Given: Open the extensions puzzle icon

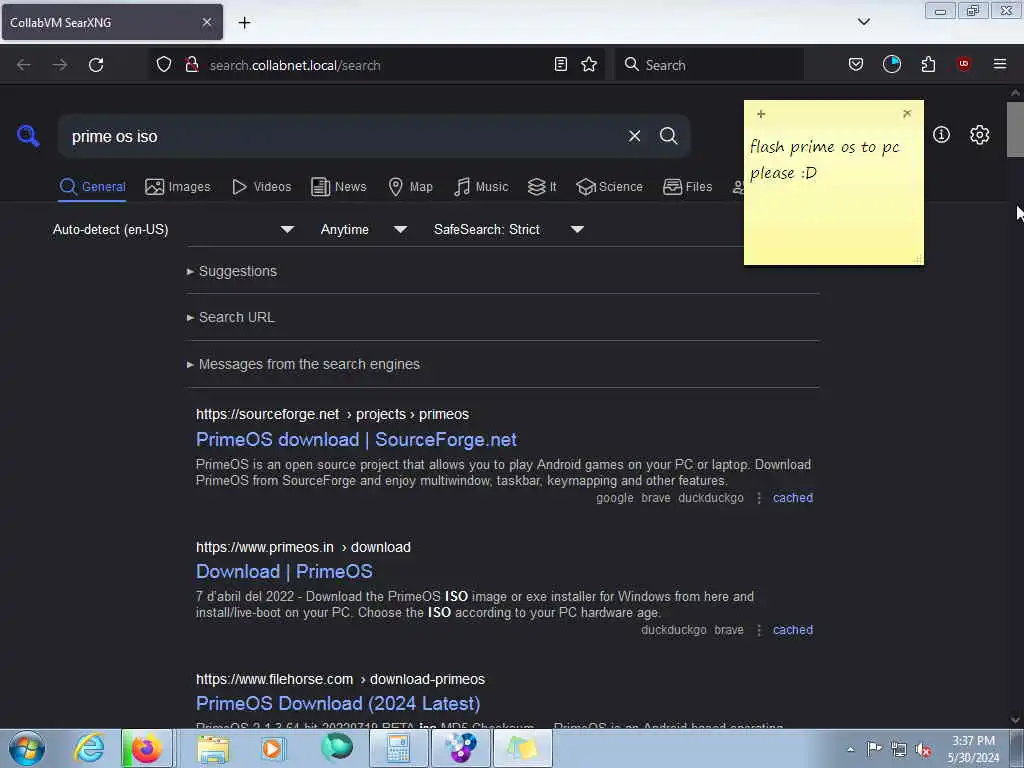Looking at the screenshot, I should point(928,64).
